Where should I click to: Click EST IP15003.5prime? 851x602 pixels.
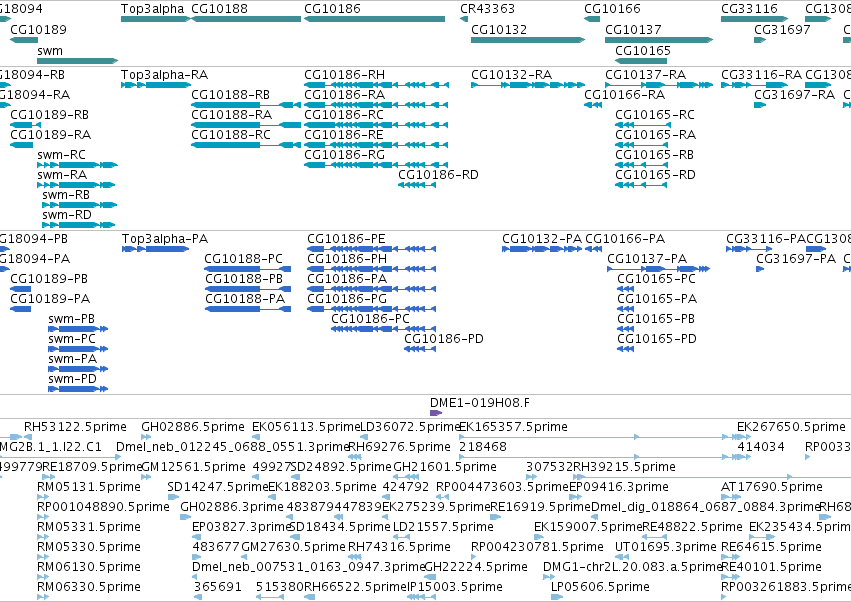[x=421, y=597]
